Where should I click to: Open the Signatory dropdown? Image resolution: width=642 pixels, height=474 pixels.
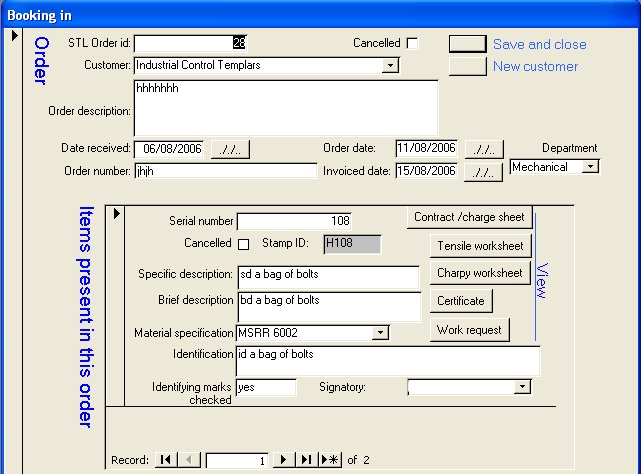522,387
